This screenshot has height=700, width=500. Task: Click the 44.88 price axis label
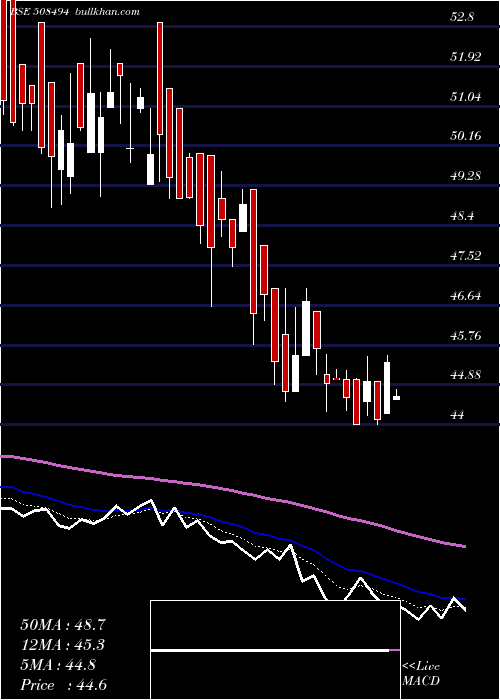pyautogui.click(x=466, y=375)
